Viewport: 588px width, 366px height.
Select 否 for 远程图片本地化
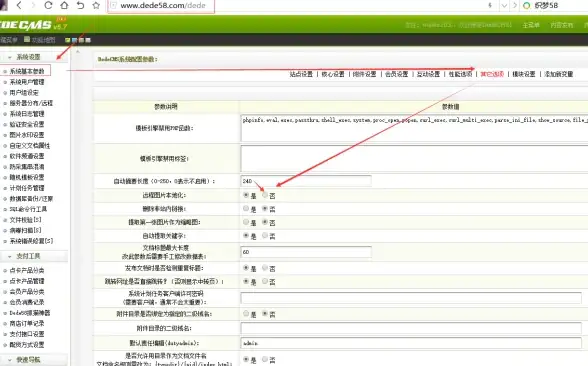coord(265,195)
